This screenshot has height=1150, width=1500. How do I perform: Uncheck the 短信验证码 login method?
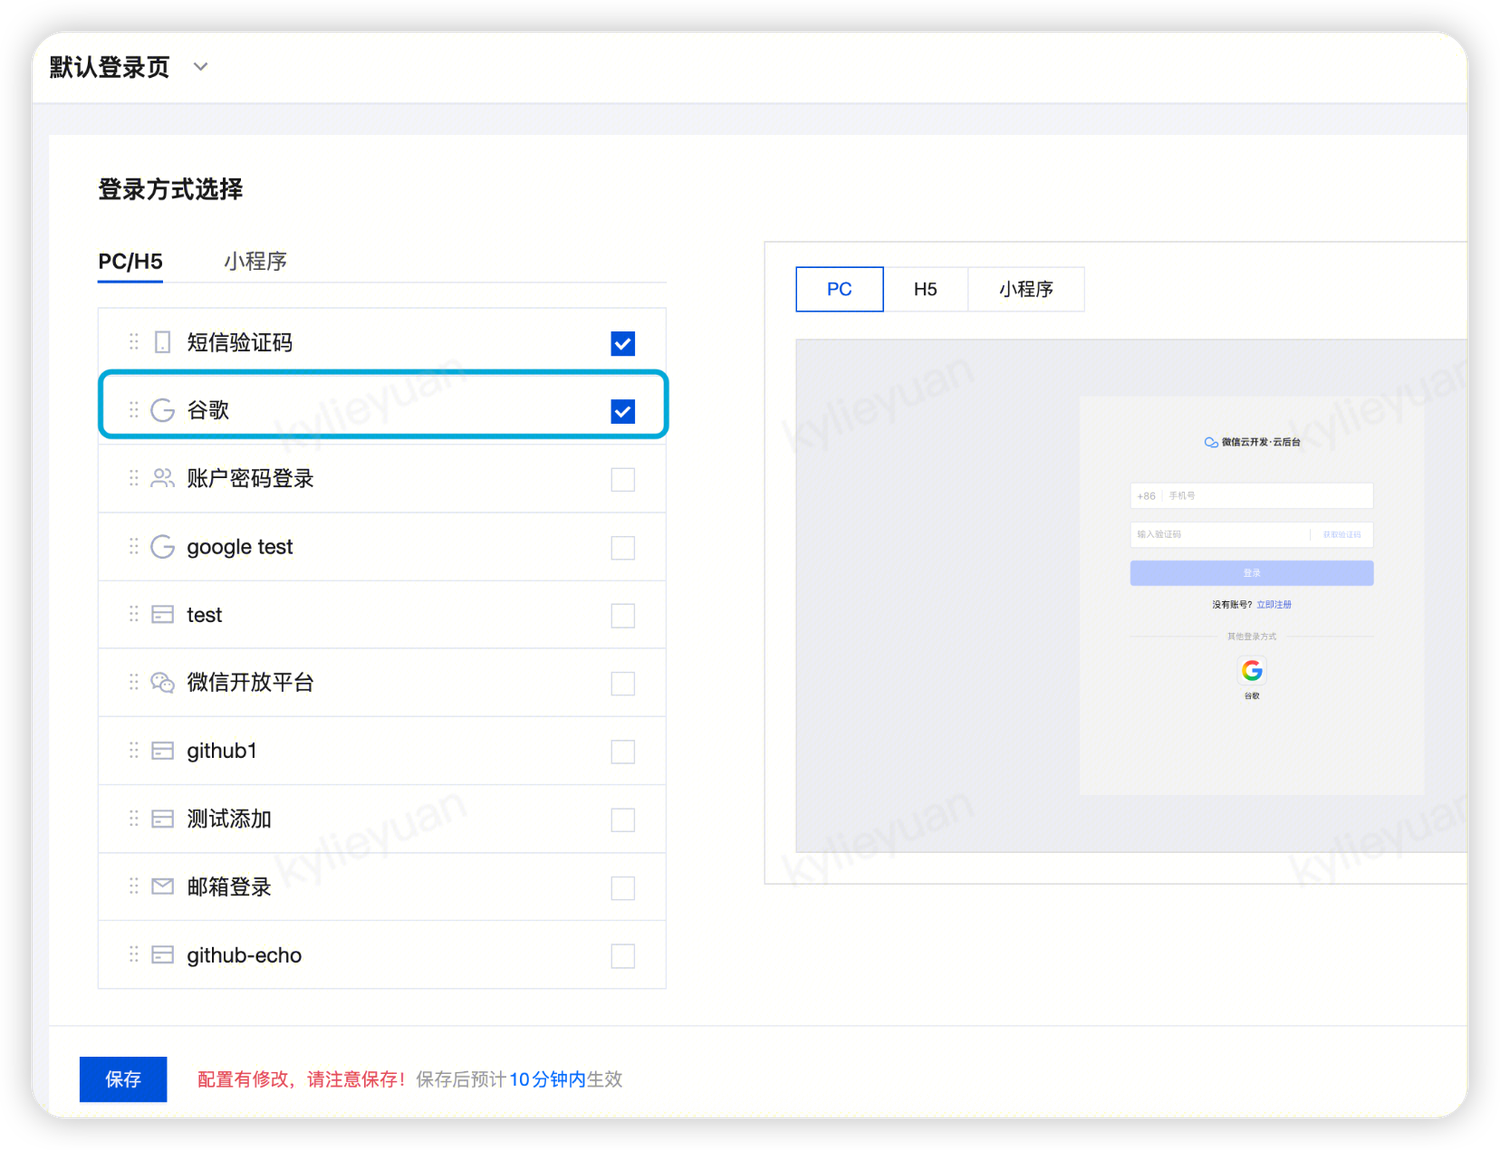click(x=622, y=343)
